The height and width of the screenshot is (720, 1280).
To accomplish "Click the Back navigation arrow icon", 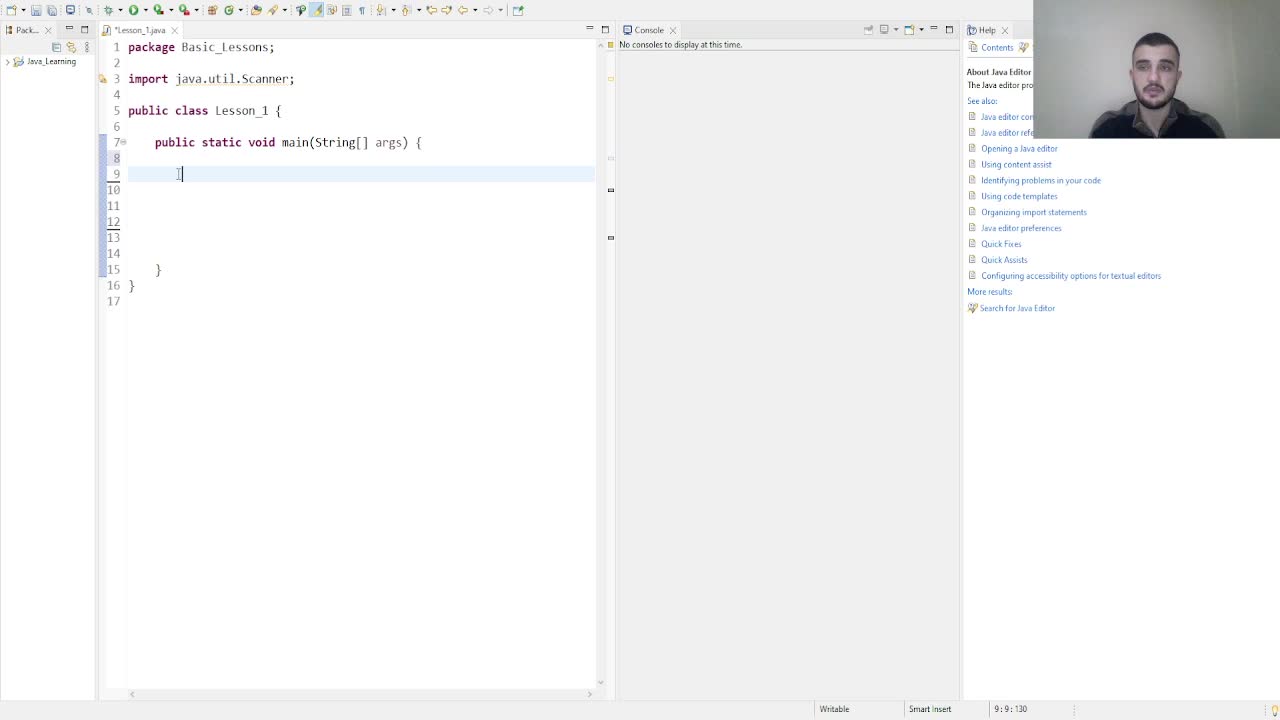I will [x=463, y=10].
